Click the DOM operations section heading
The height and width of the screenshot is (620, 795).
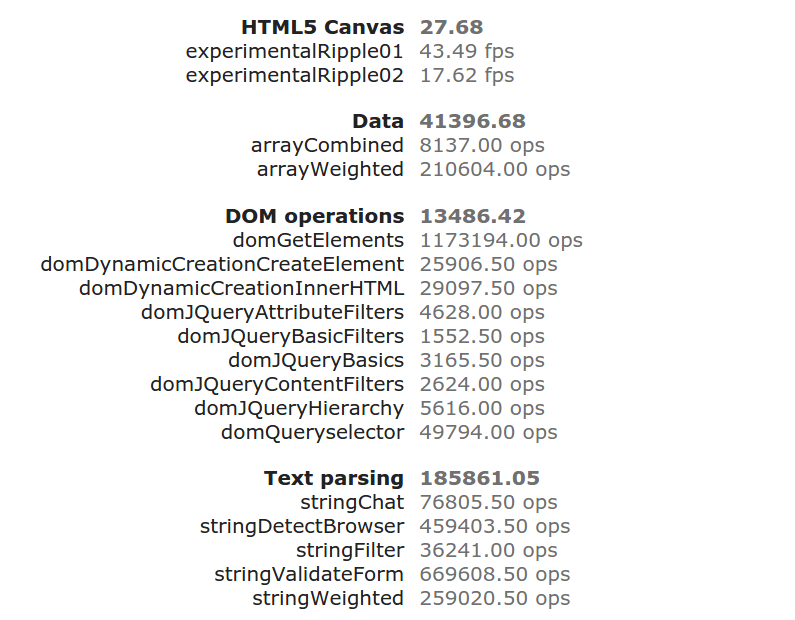pos(314,216)
